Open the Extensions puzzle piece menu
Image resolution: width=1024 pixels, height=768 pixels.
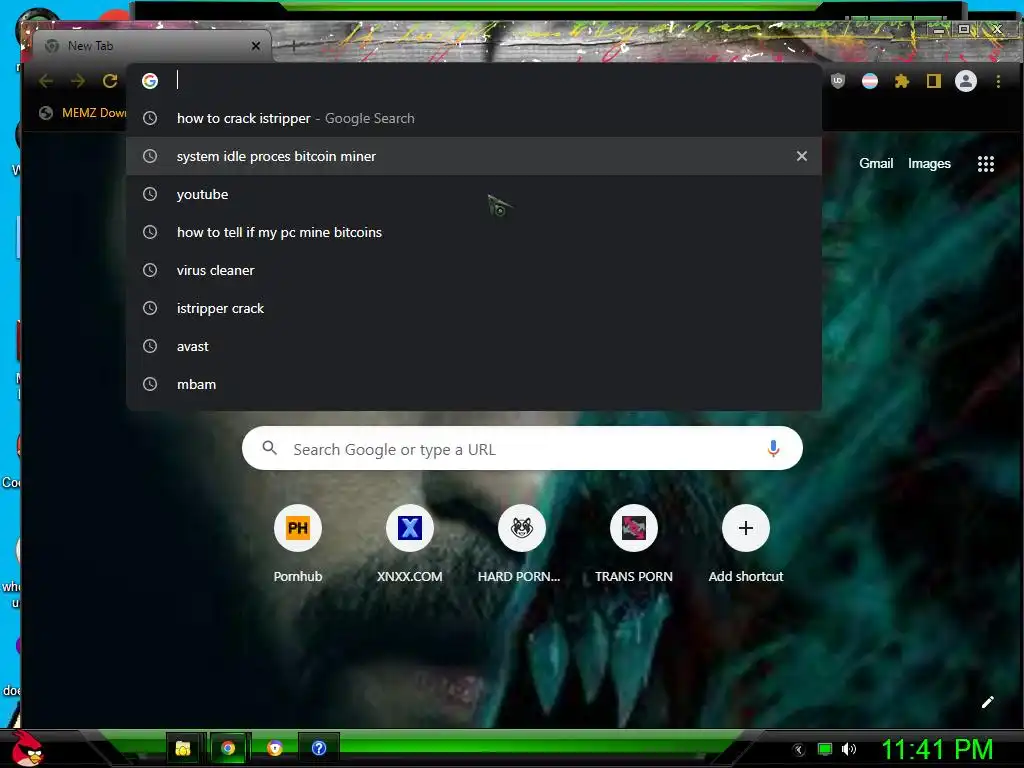point(902,81)
